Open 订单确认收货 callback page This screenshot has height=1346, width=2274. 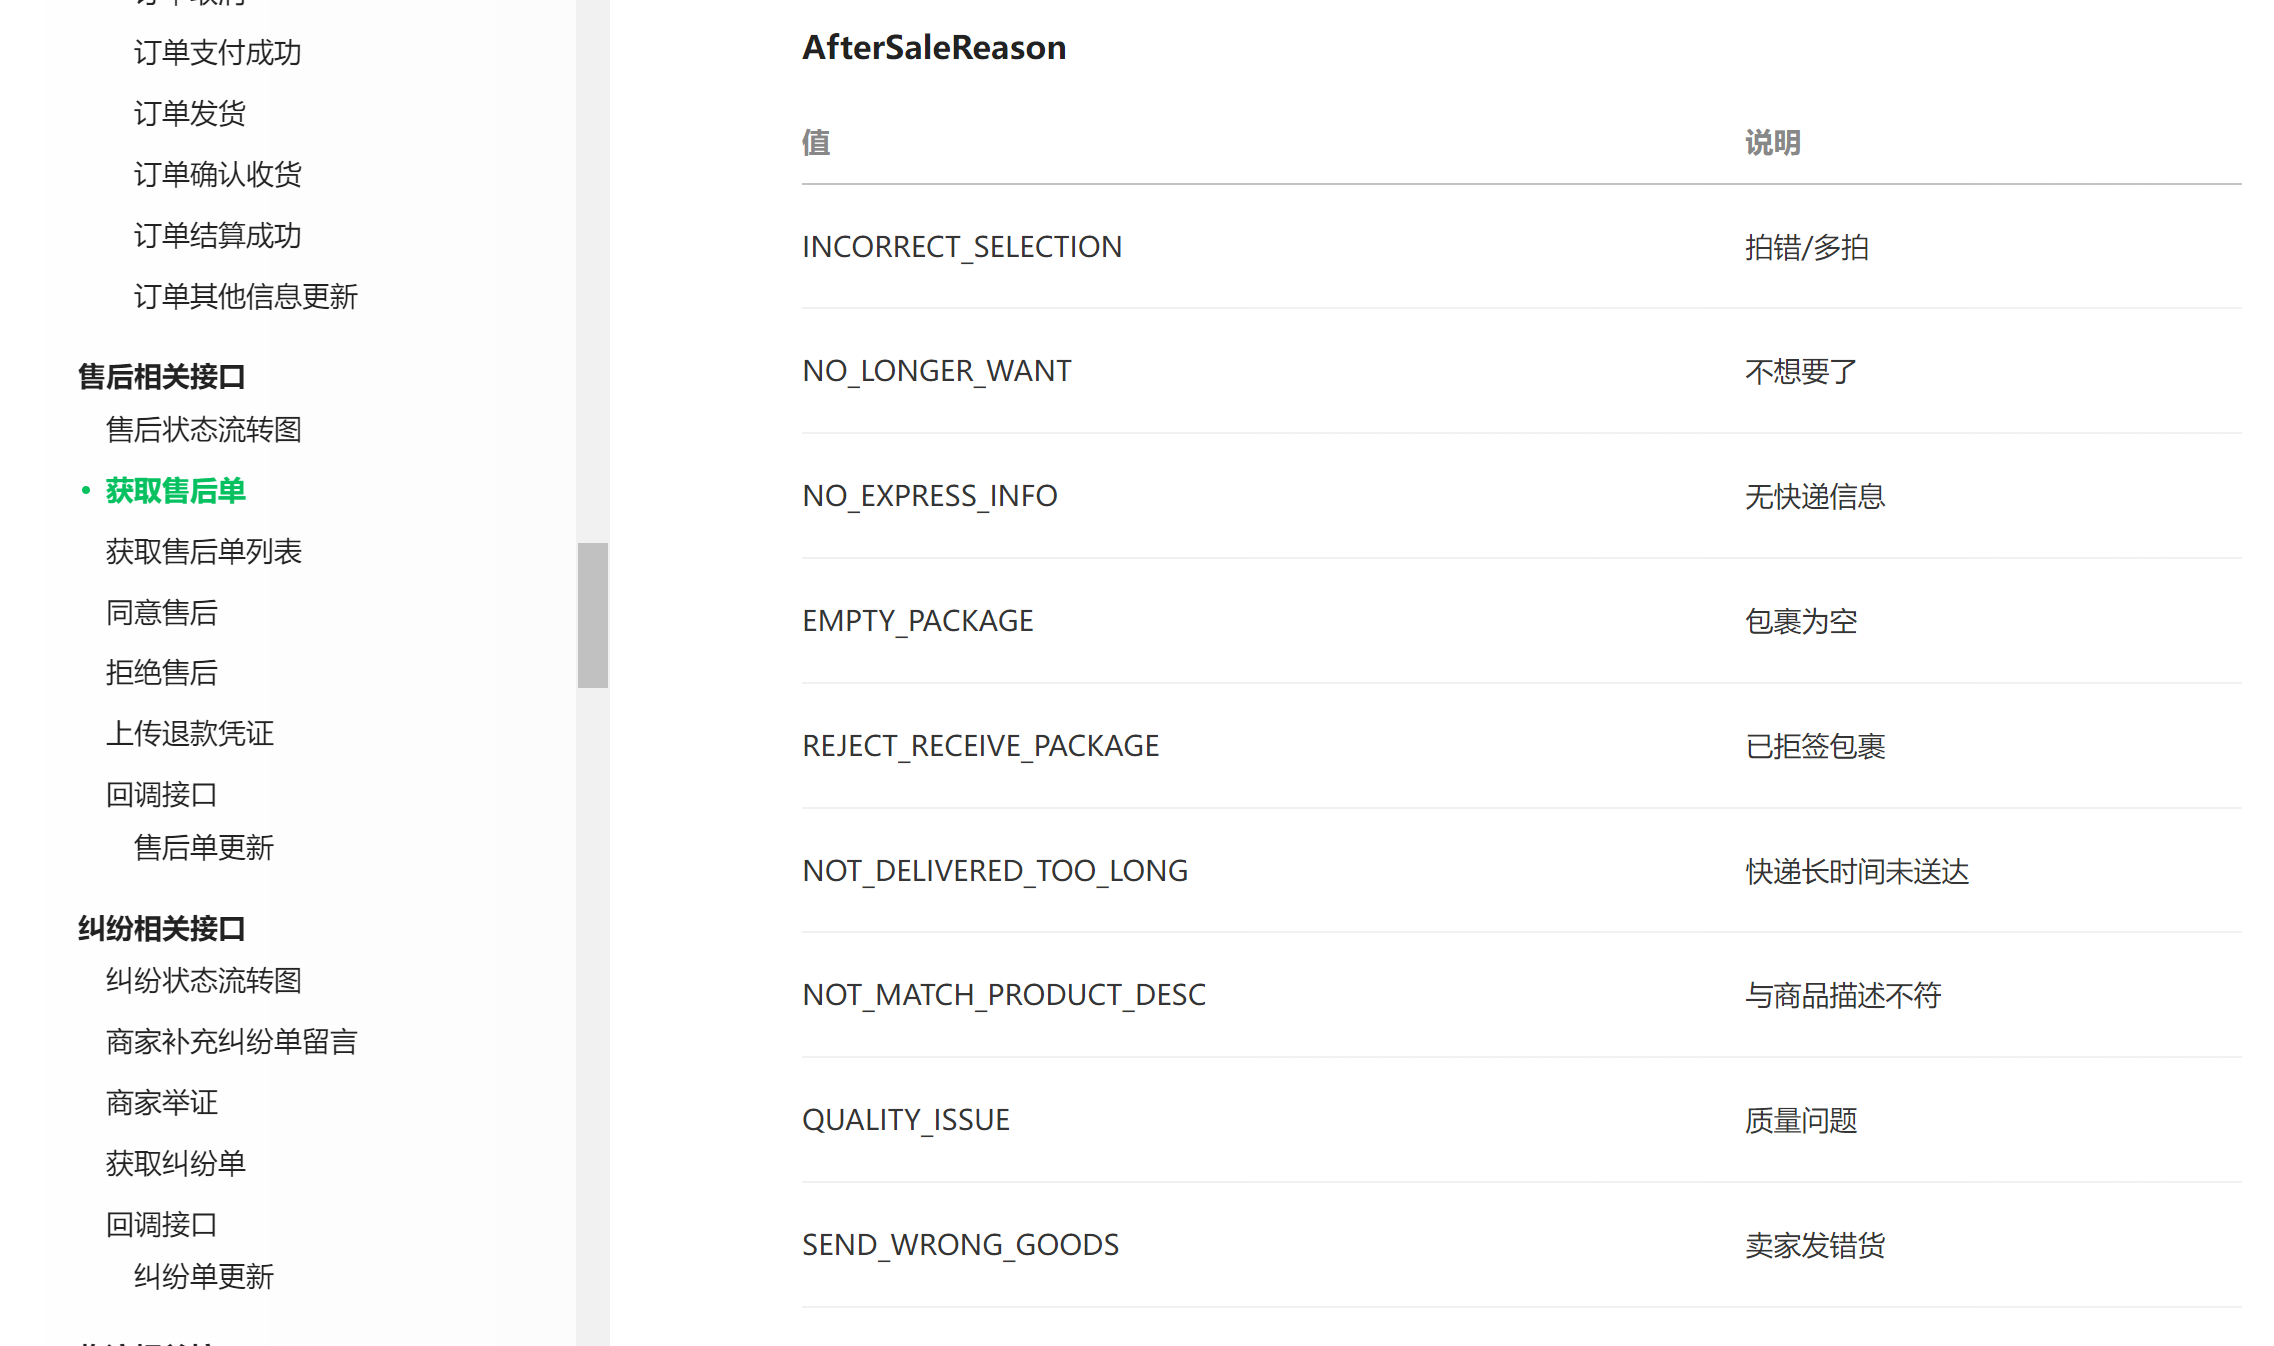217,175
